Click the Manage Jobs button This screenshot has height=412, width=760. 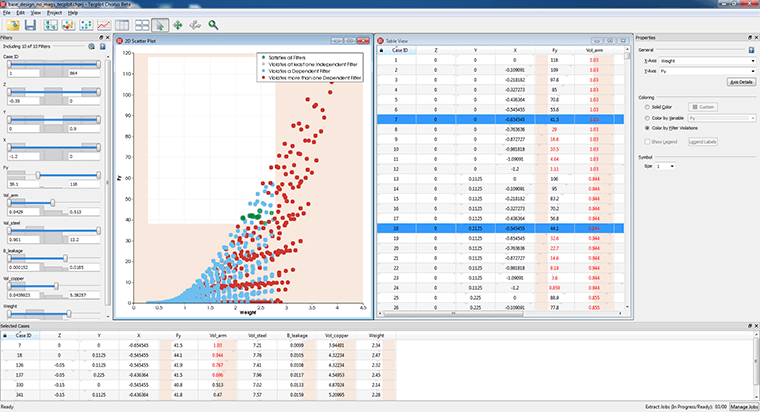744,407
